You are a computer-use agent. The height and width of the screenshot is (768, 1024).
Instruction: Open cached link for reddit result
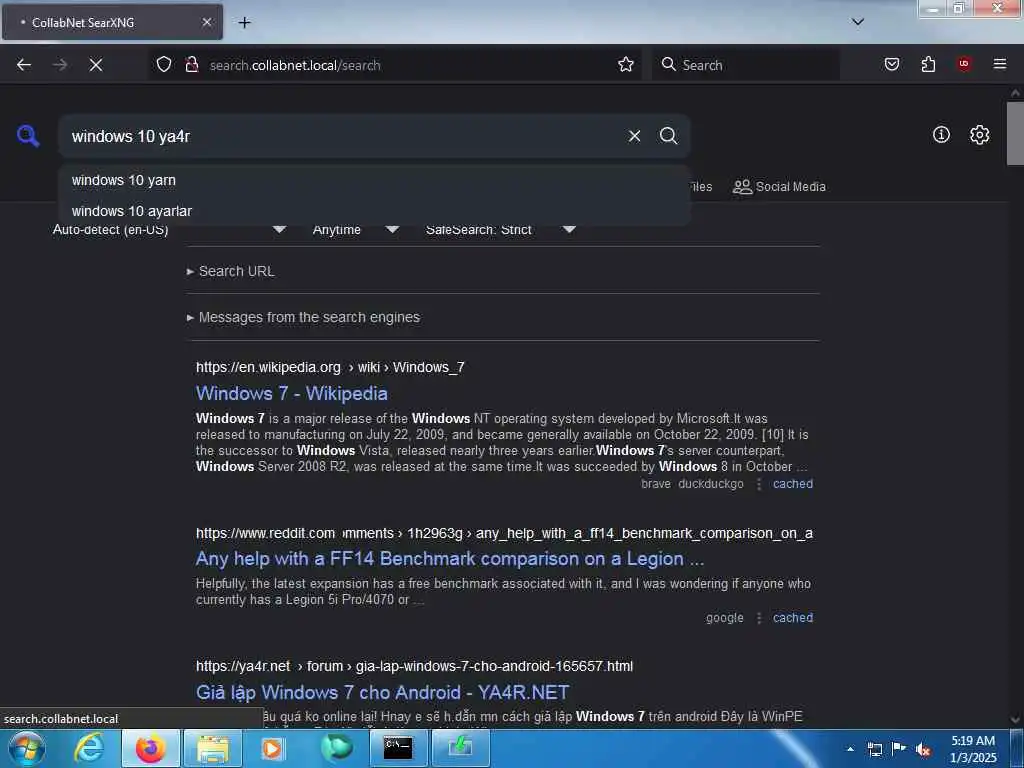[x=793, y=618]
